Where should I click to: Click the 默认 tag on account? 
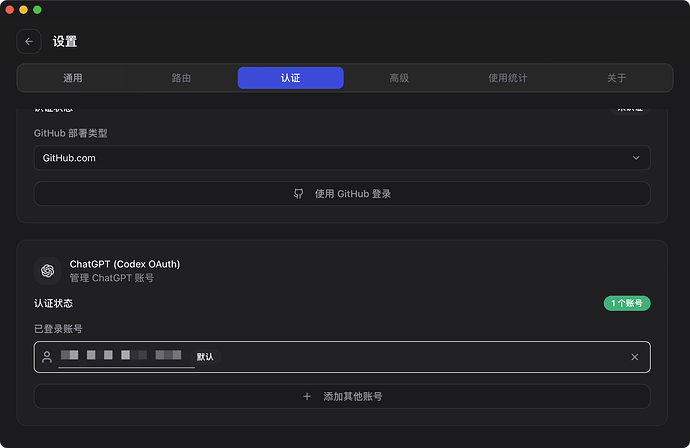tap(205, 357)
